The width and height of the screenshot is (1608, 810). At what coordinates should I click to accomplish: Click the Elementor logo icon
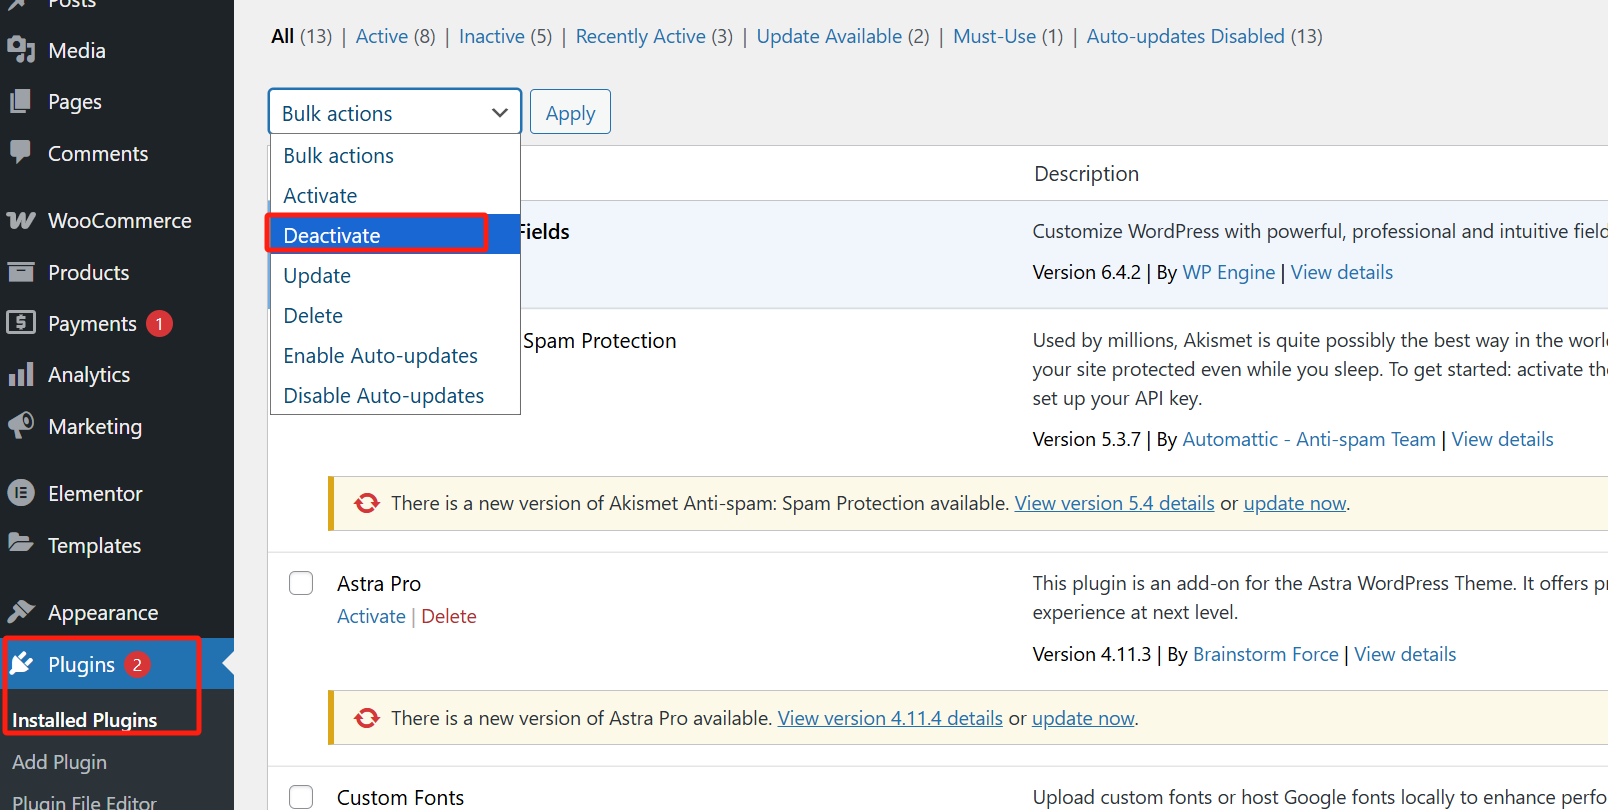(x=21, y=493)
